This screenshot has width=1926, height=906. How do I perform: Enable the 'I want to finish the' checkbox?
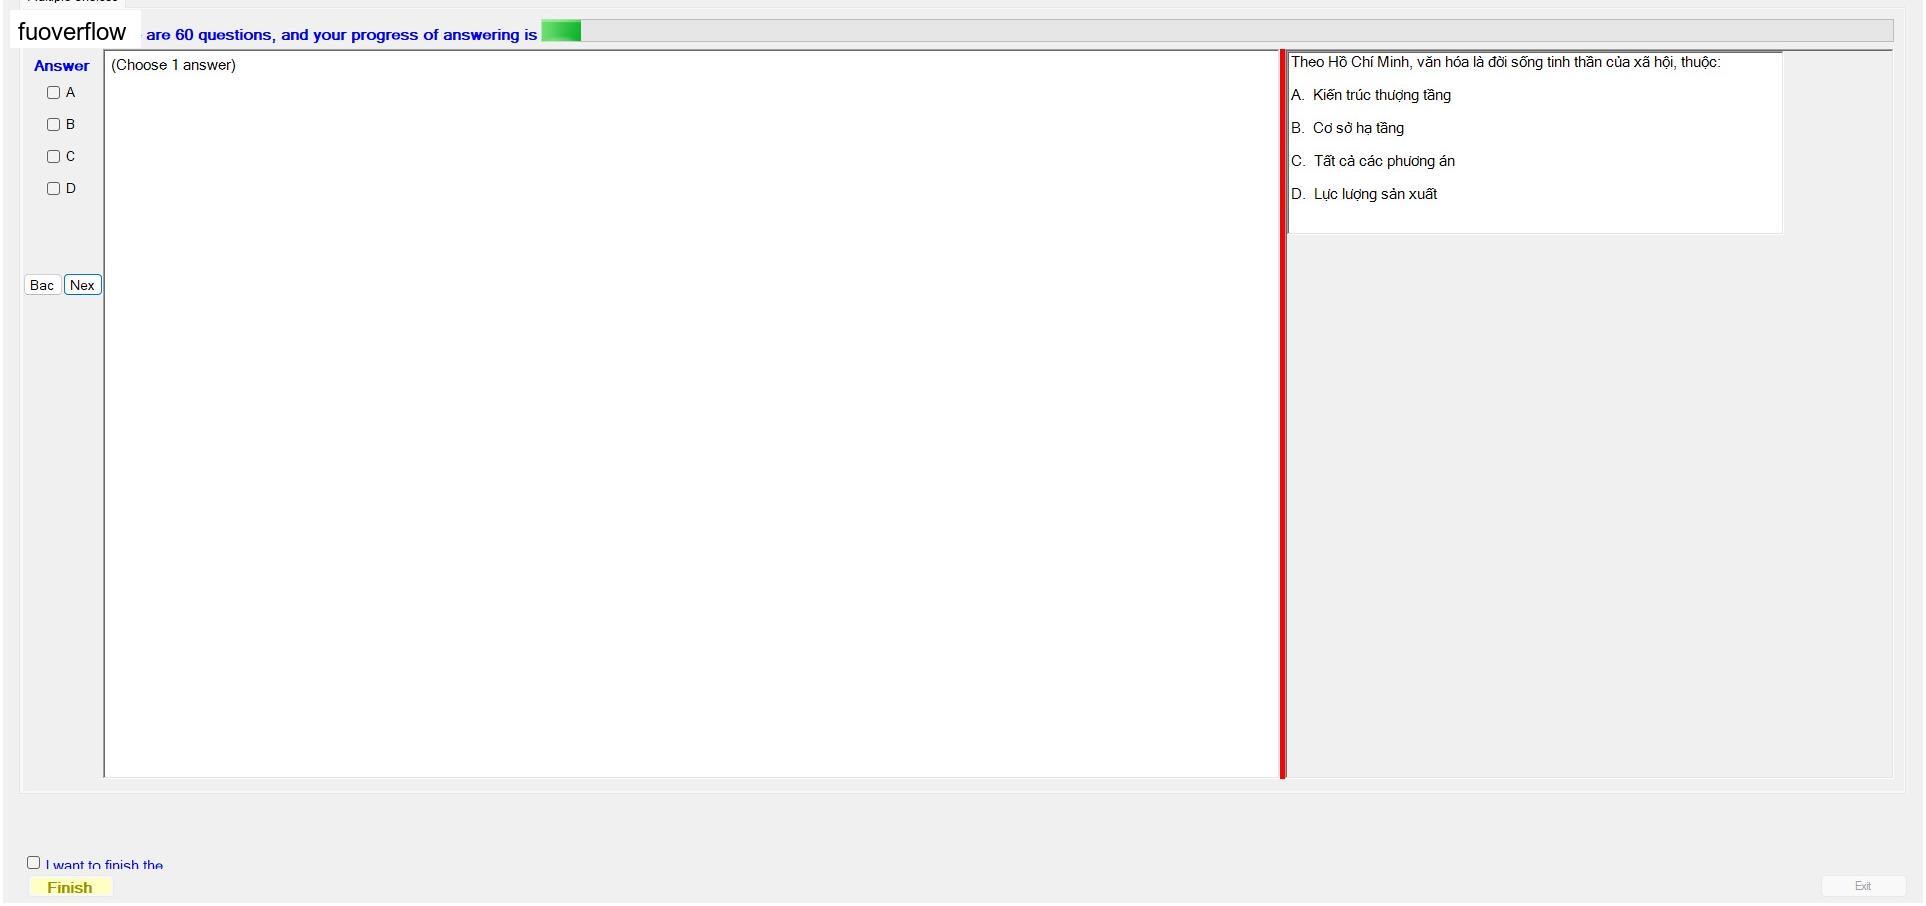point(34,863)
